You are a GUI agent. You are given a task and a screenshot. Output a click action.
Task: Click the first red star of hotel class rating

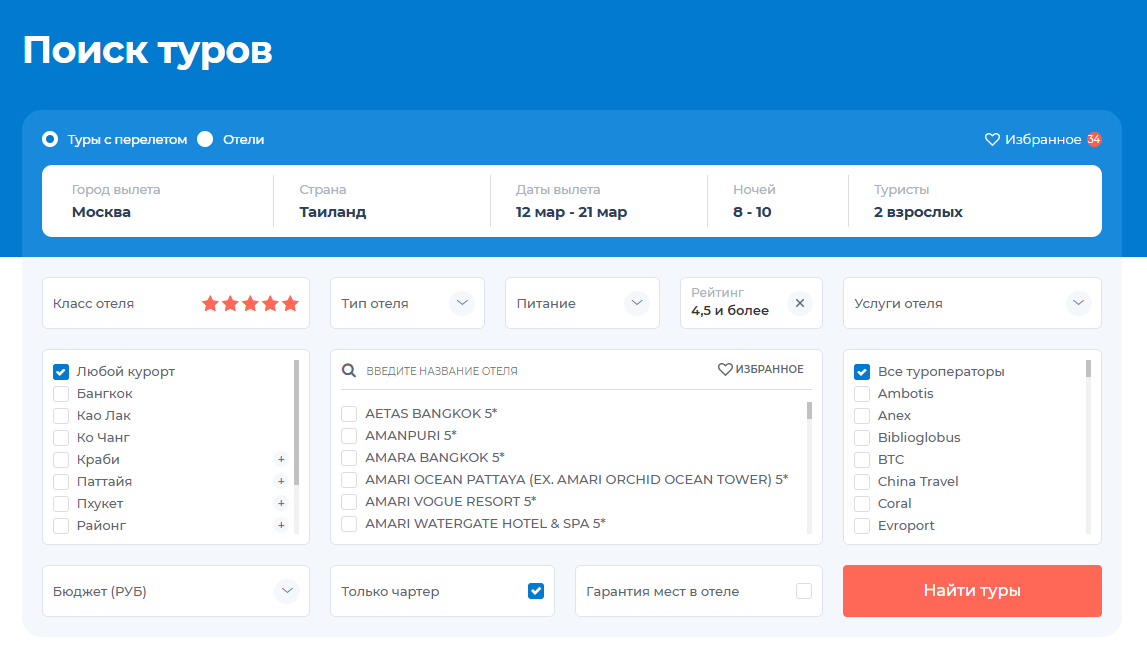click(x=209, y=302)
